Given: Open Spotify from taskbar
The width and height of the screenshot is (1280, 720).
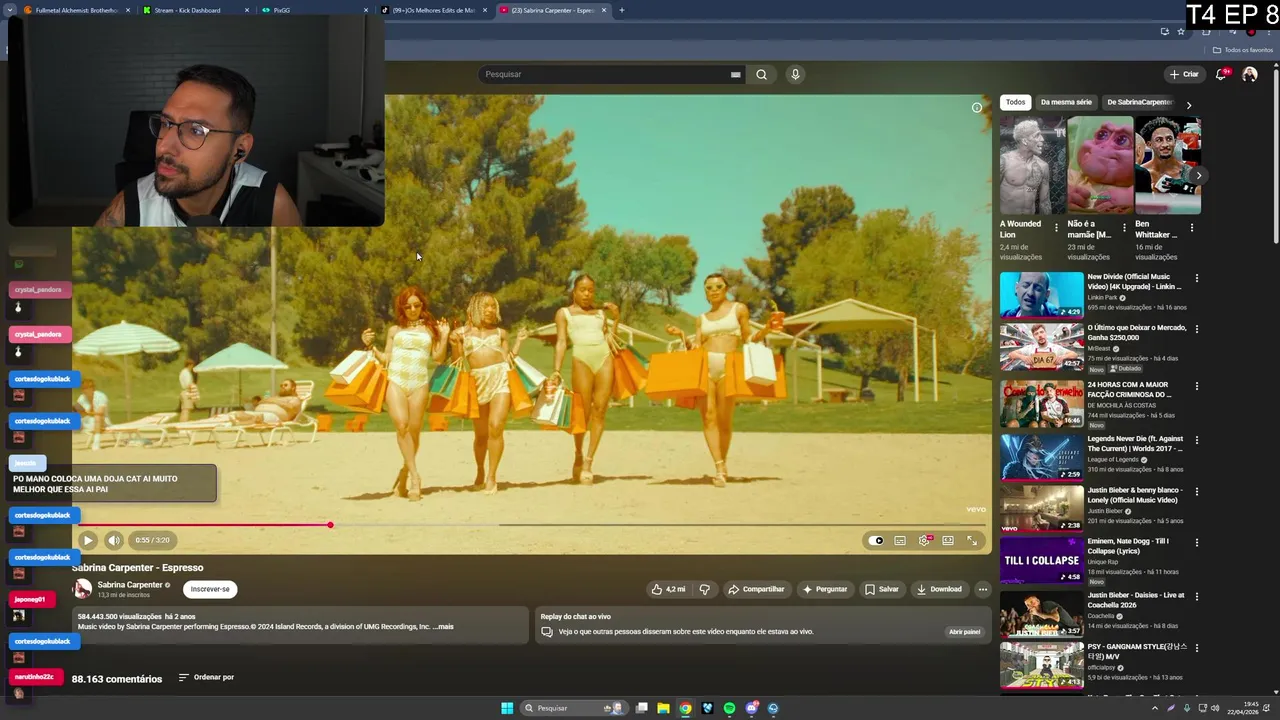Looking at the screenshot, I should [729, 708].
